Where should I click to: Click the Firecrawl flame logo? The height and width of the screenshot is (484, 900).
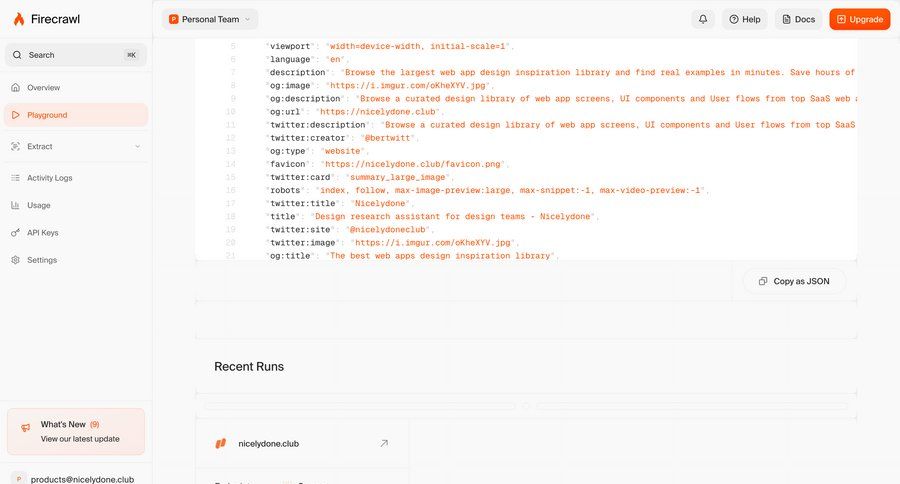tap(18, 19)
